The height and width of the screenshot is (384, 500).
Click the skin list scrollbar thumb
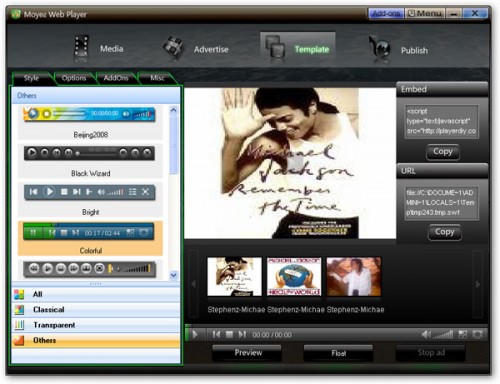[x=173, y=144]
